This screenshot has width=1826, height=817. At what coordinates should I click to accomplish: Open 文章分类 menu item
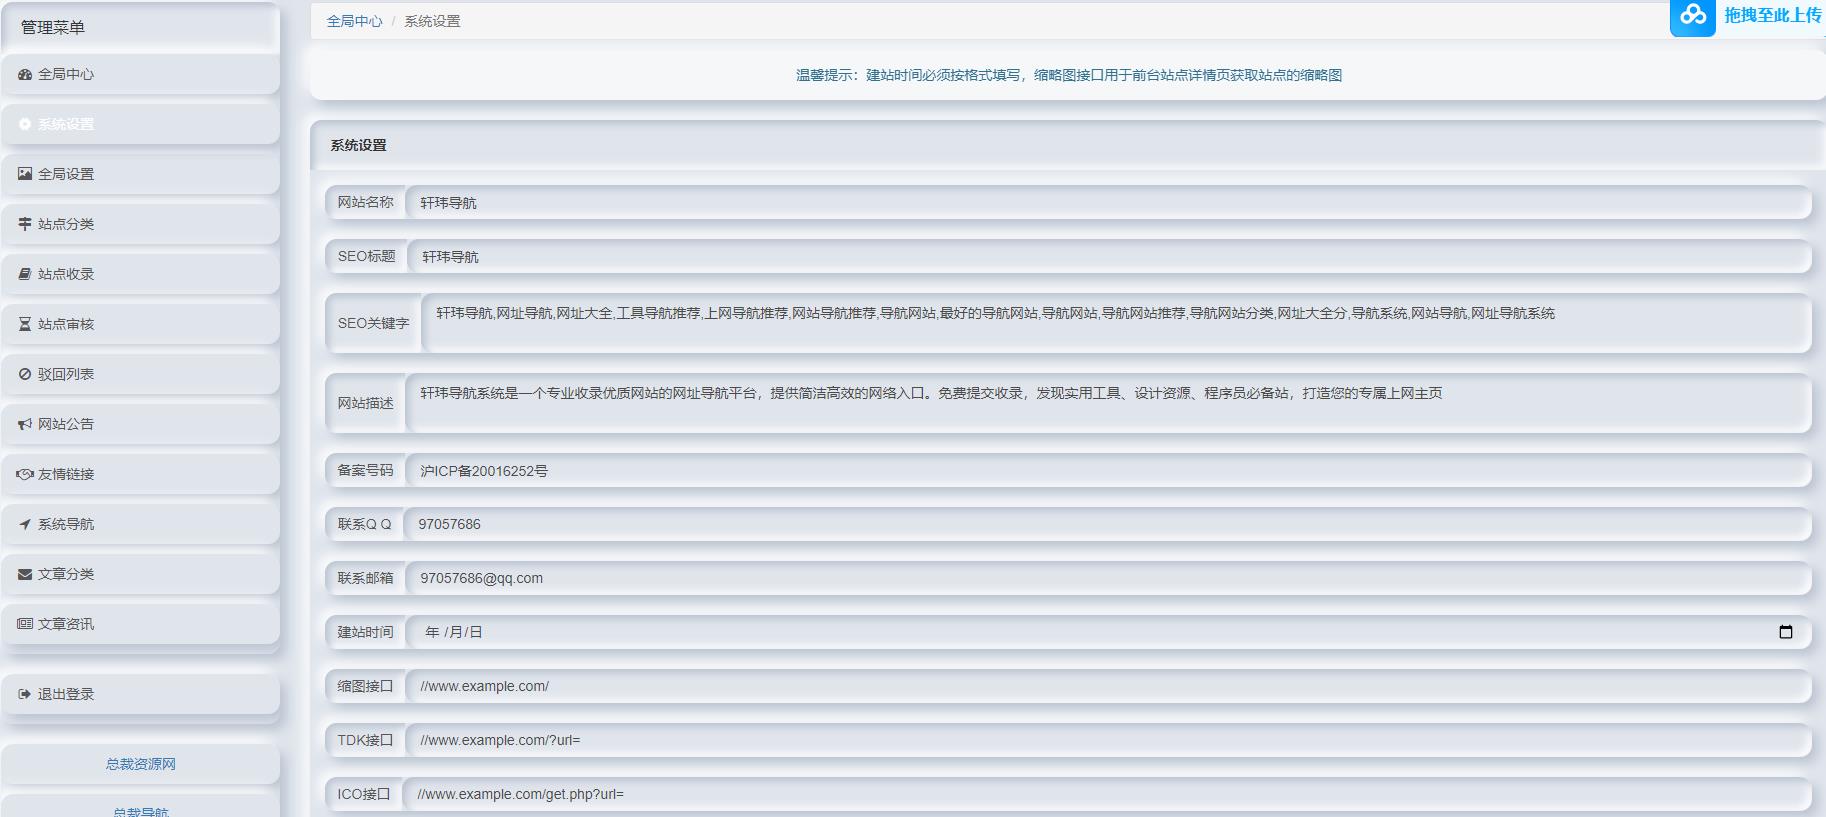(140, 574)
